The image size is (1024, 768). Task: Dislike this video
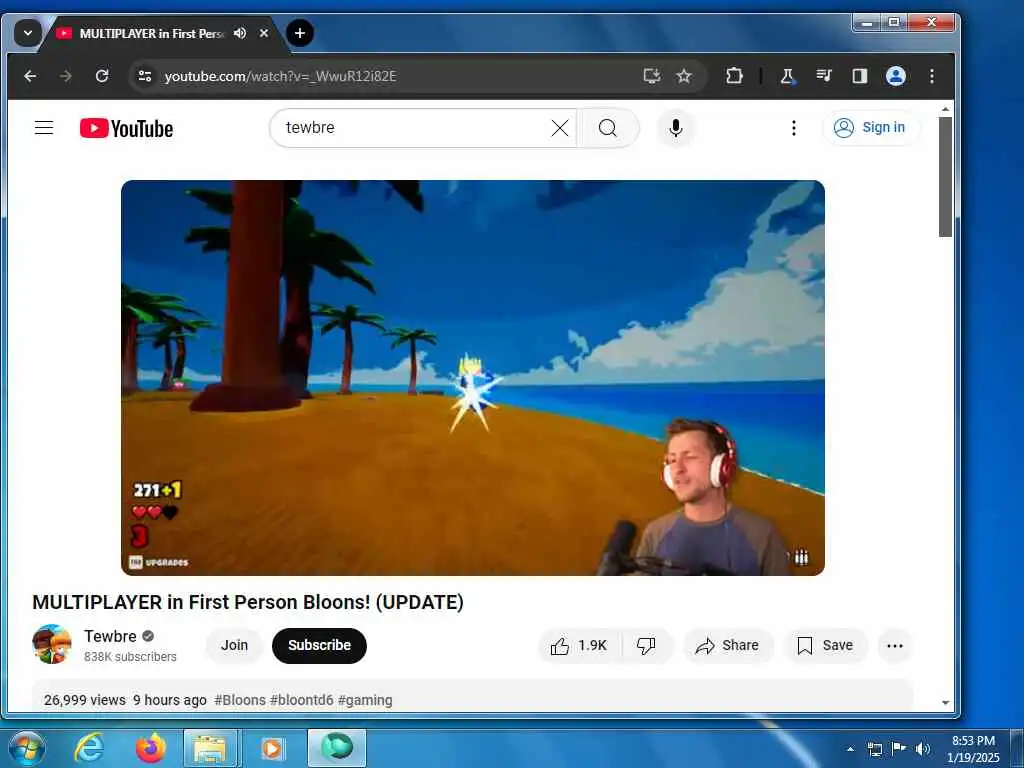coord(646,646)
